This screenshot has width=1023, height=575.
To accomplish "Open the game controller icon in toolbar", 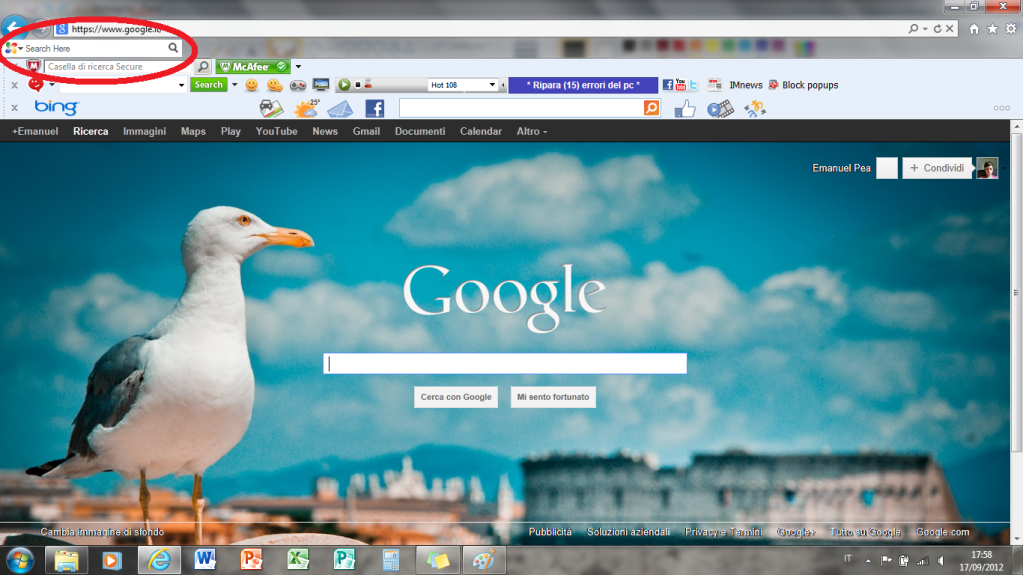I will 298,85.
